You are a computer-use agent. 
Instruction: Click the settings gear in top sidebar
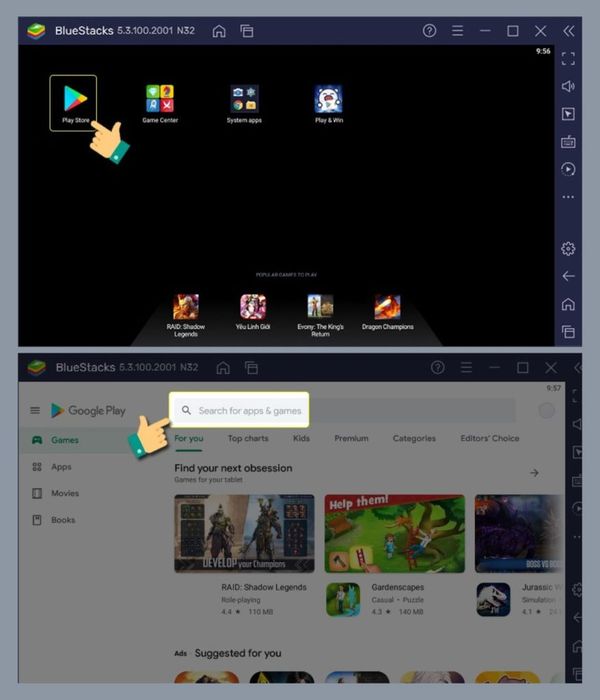568,248
